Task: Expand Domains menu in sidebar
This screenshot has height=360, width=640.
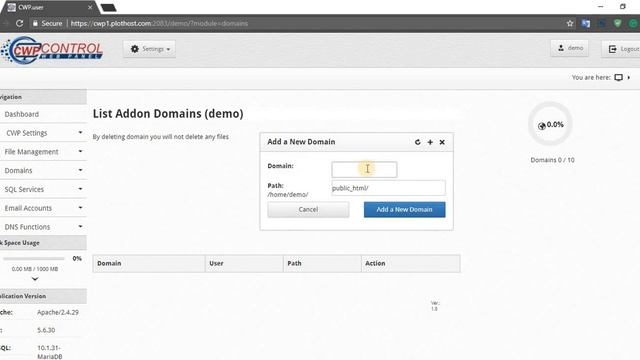Action: coord(43,171)
